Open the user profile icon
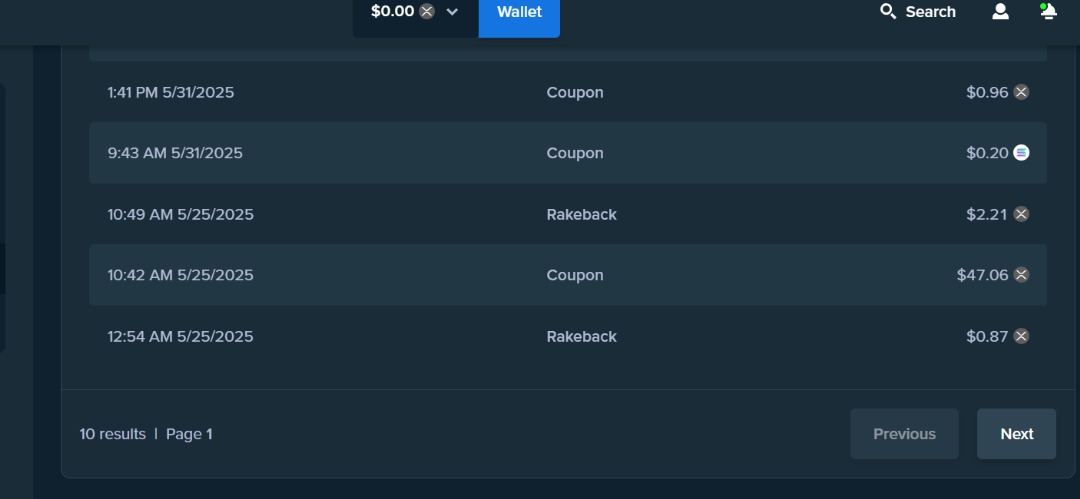The width and height of the screenshot is (1080, 499). tap(1000, 12)
